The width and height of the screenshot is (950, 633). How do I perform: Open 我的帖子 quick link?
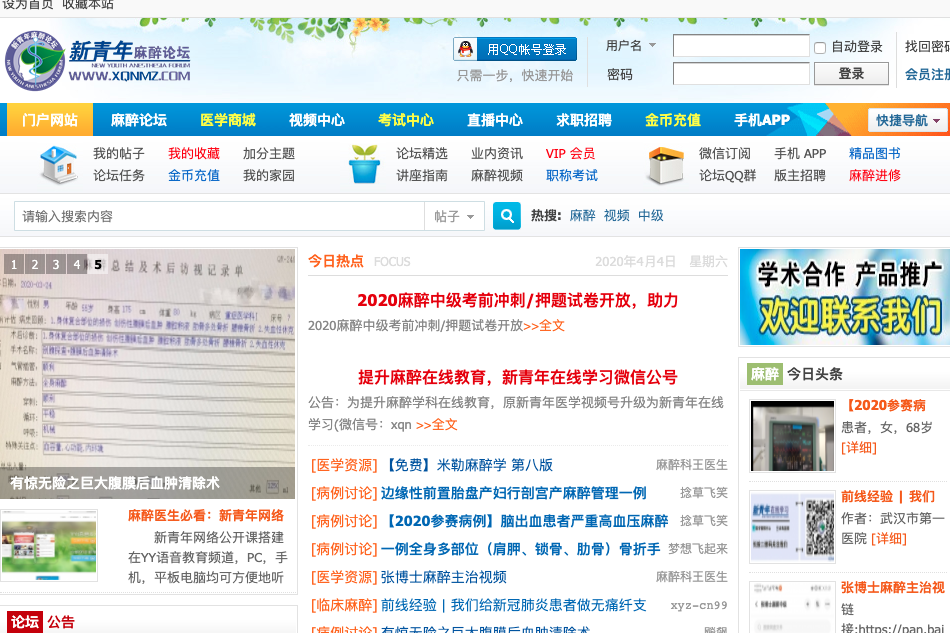tap(119, 154)
